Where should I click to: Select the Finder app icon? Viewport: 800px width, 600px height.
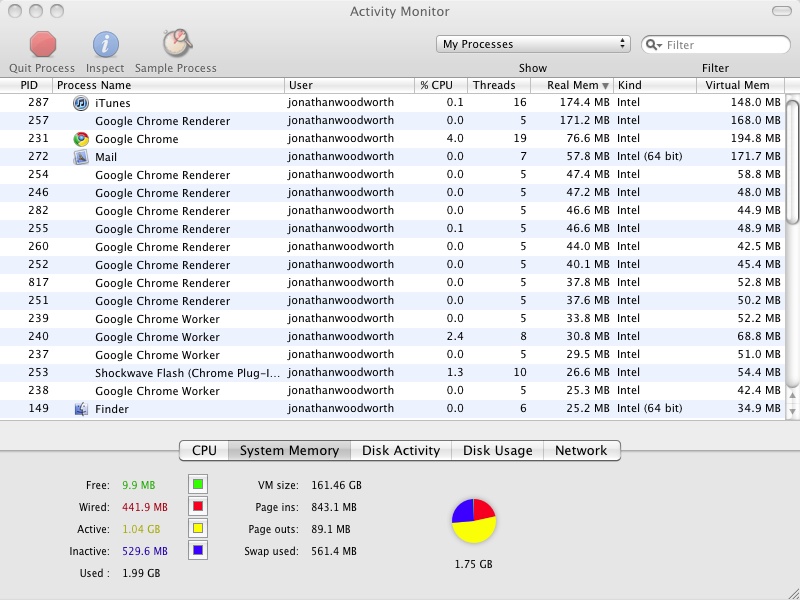pos(81,409)
